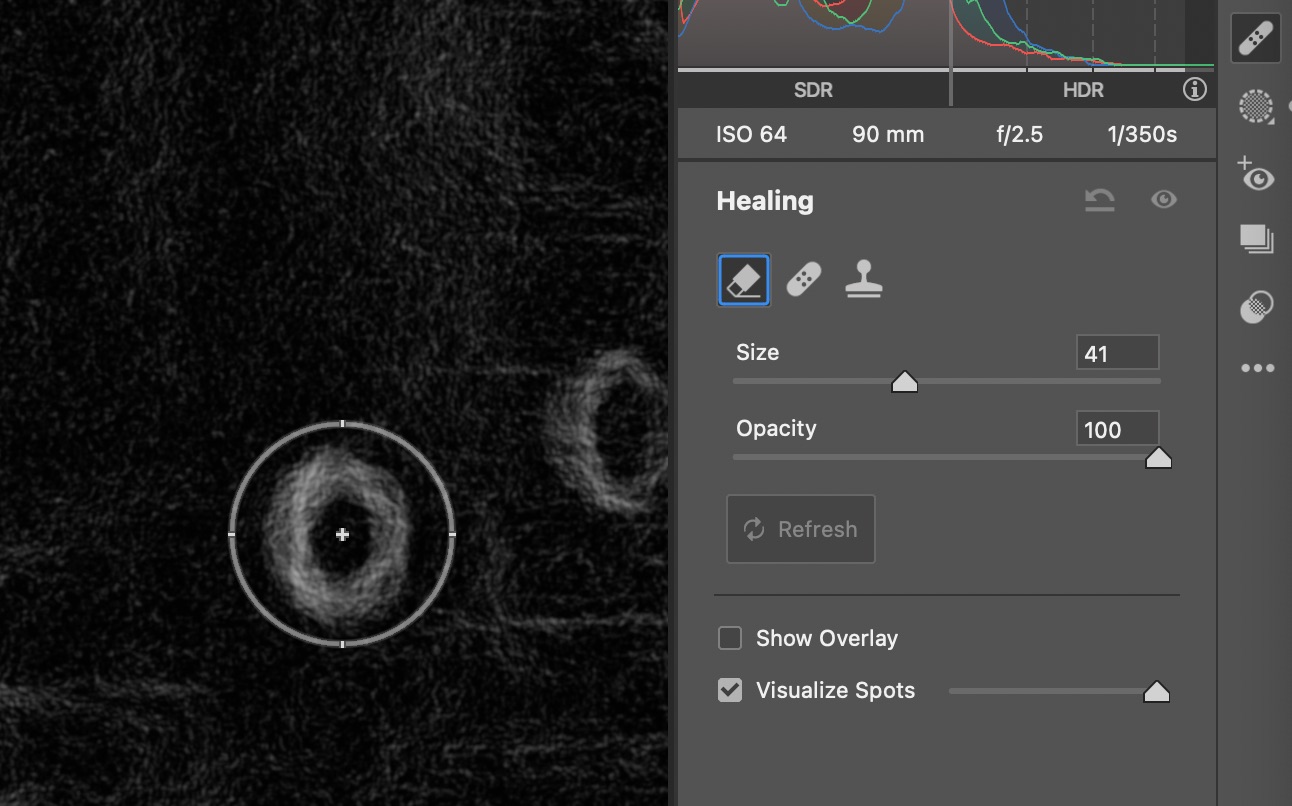The height and width of the screenshot is (806, 1292).
Task: Open the three-dot more options menu
Action: 1257,368
